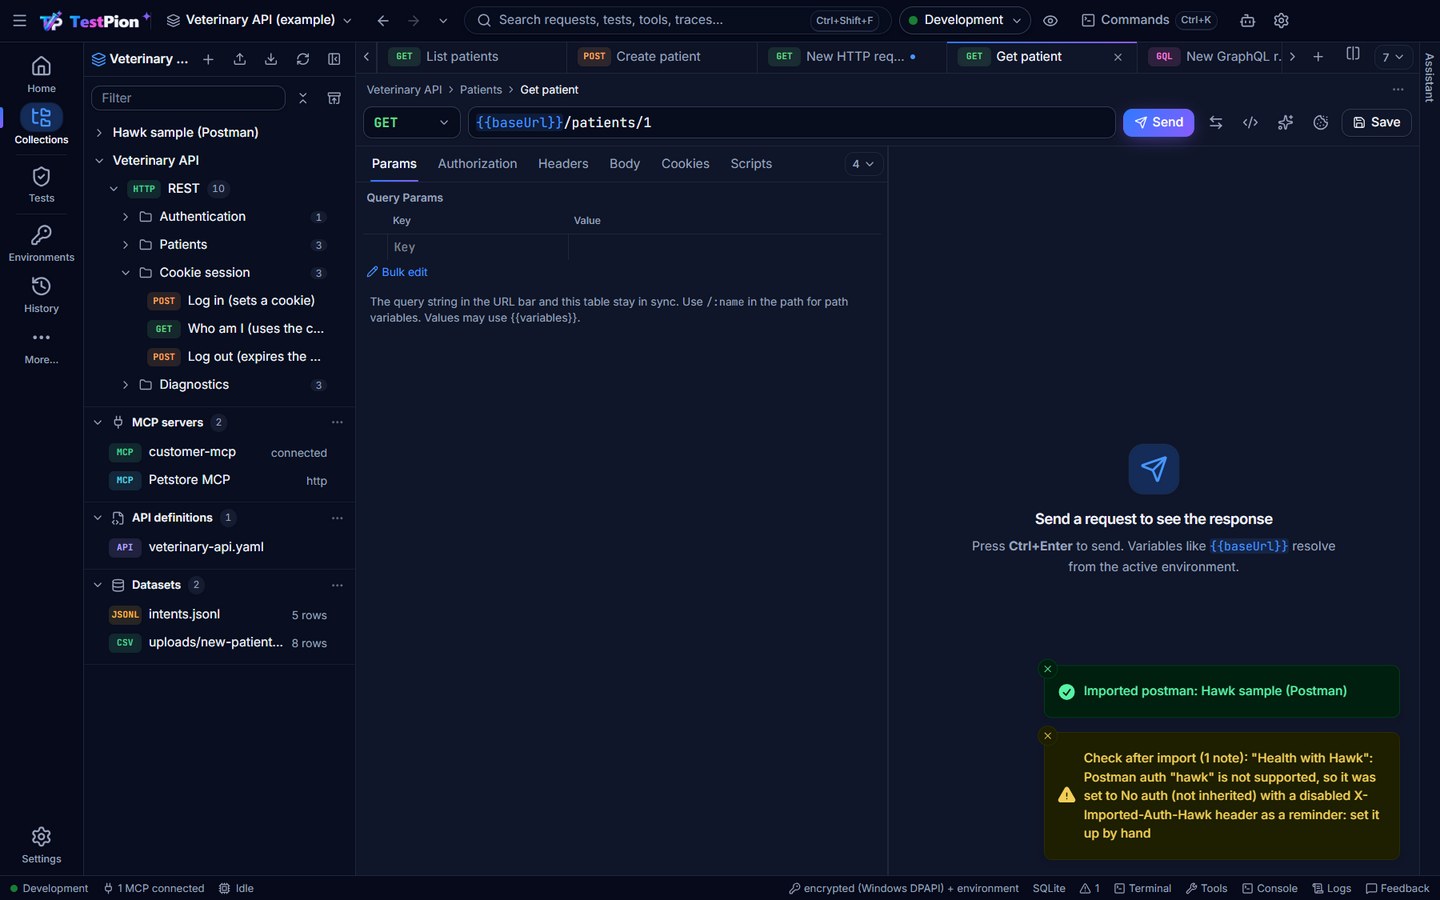Navigate back with left arrow
This screenshot has width=1440, height=900.
coord(383,20)
